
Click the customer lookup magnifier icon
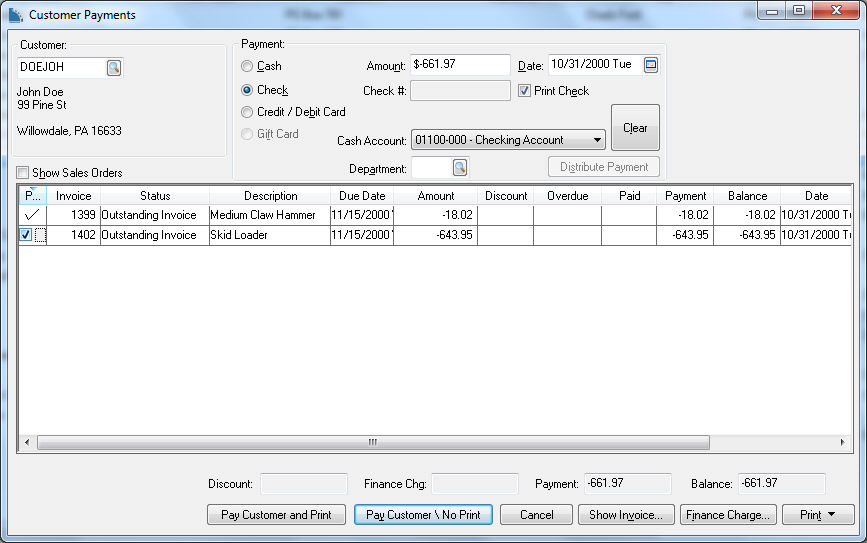[x=114, y=68]
